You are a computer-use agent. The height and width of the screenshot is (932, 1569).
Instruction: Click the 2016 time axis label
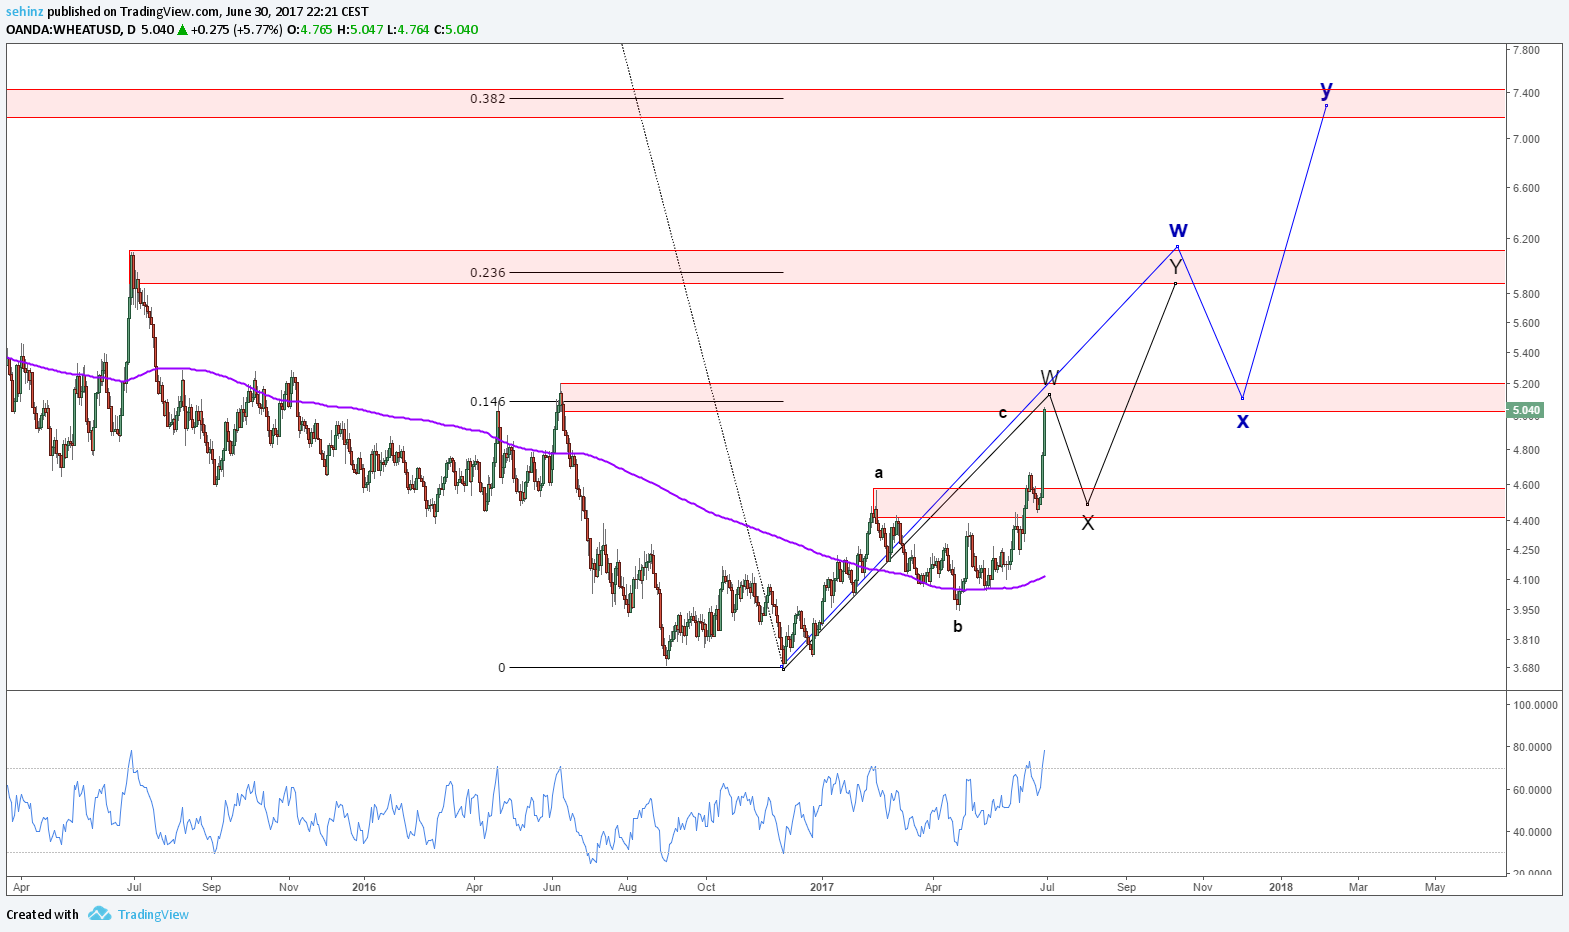pyautogui.click(x=364, y=887)
